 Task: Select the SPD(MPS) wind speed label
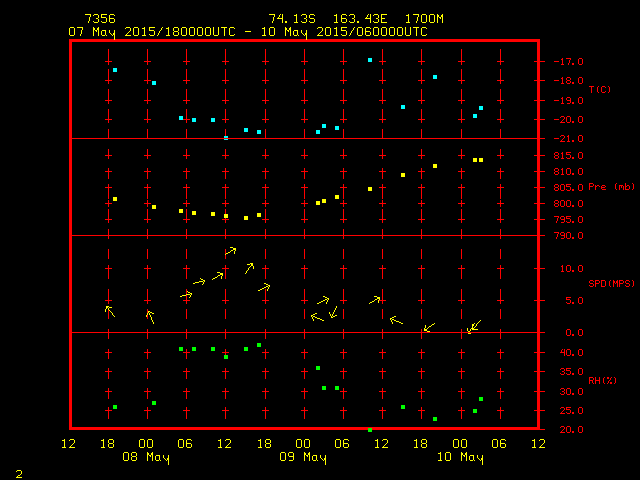611,283
